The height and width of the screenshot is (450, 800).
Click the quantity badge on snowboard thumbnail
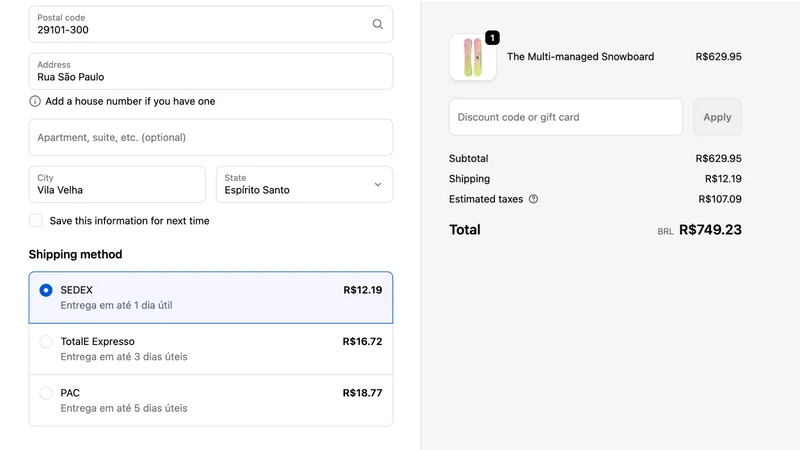tap(492, 38)
